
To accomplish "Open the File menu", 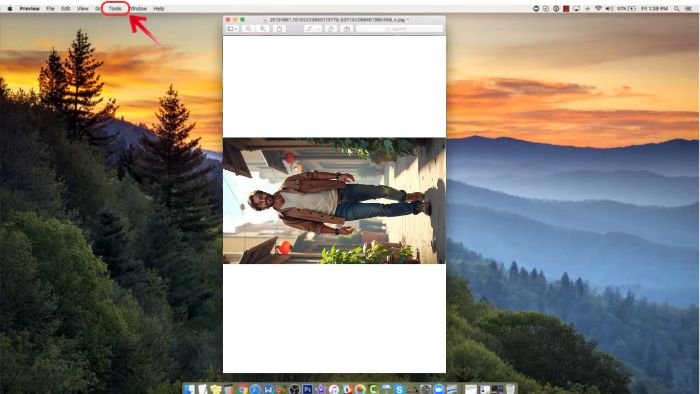I will (x=50, y=8).
